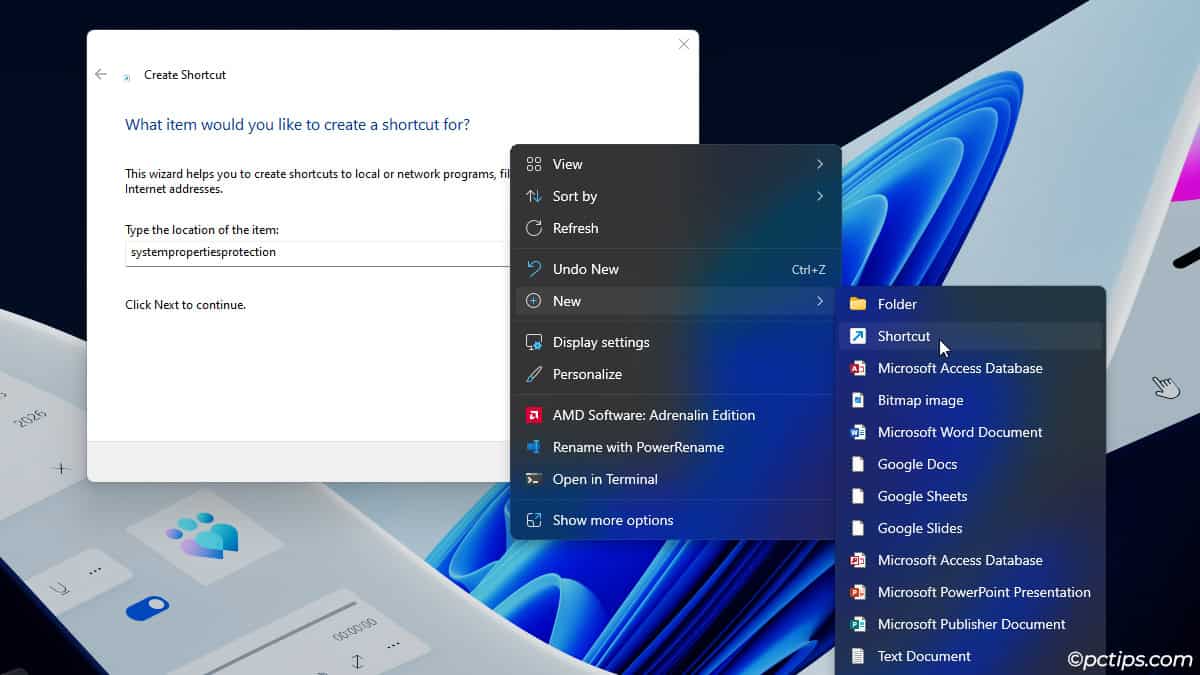The image size is (1200, 675).
Task: Click the Google Sheets file icon
Action: point(858,496)
